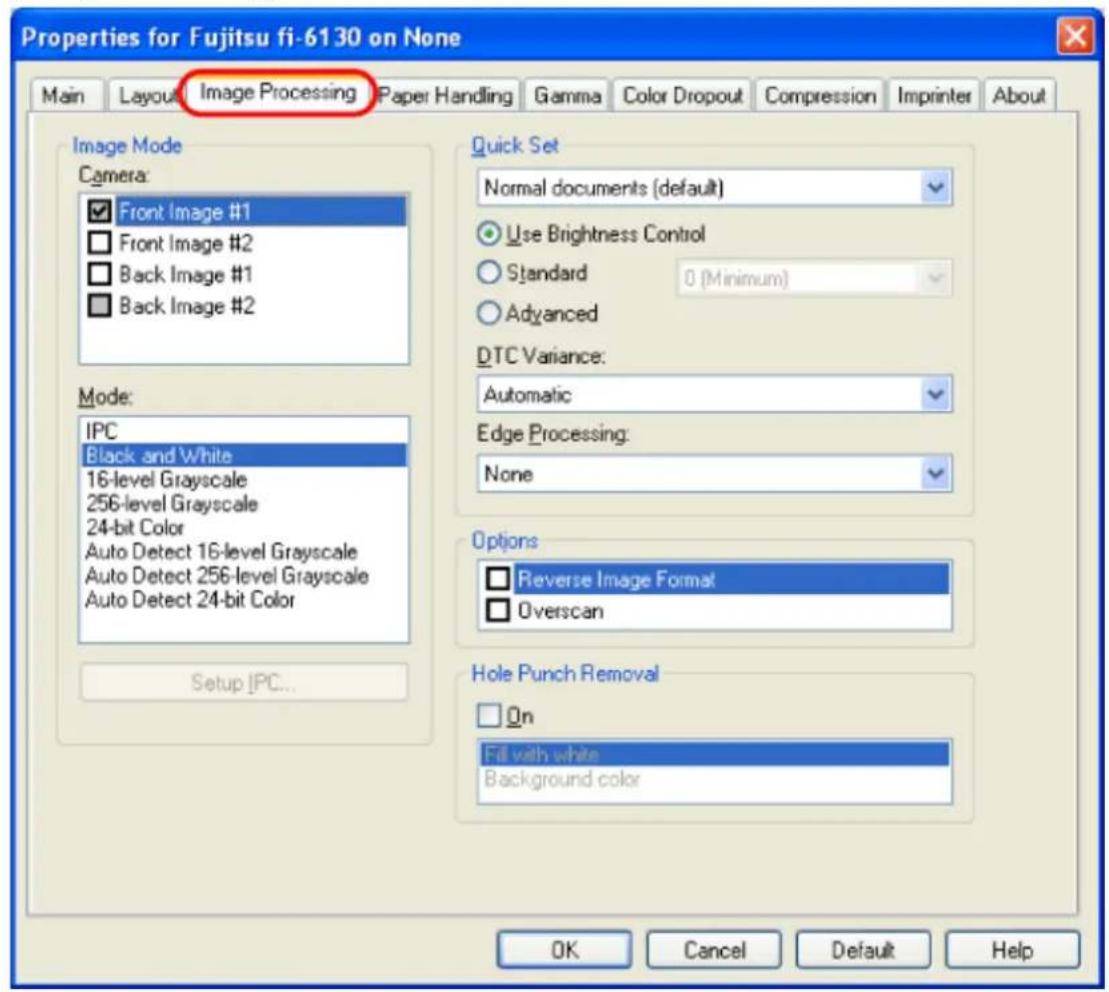Open the Color Dropout tab

(682, 95)
